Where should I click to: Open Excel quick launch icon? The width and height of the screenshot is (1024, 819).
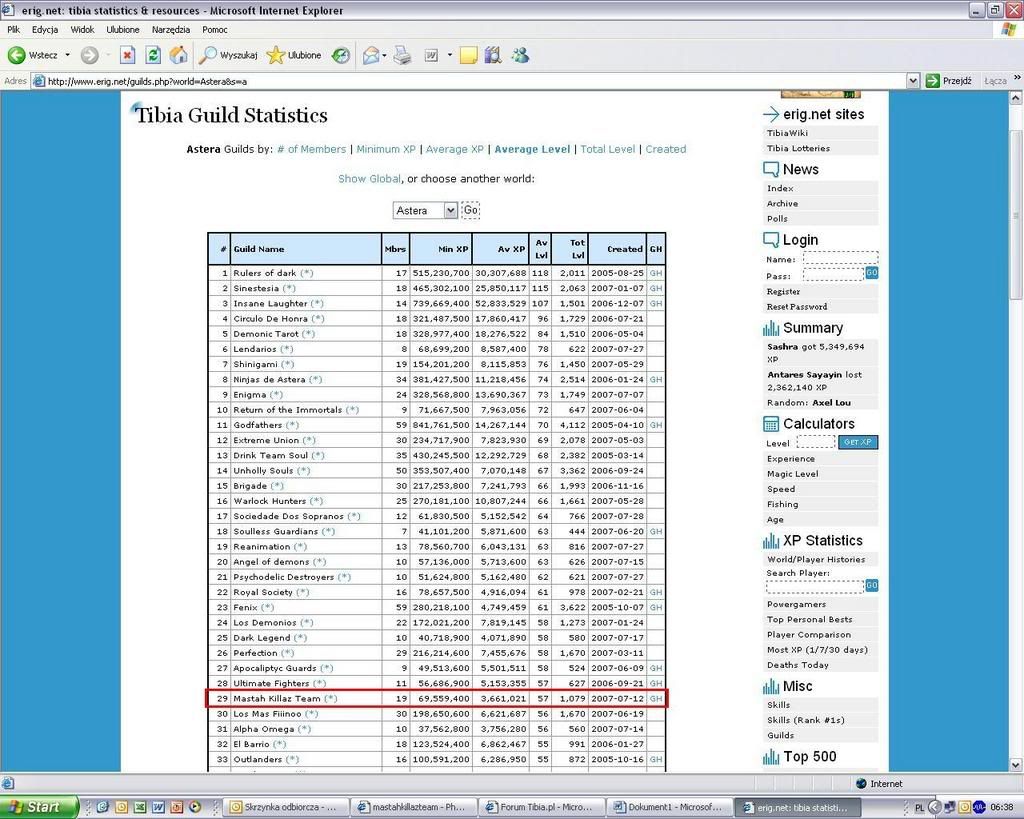click(x=139, y=807)
